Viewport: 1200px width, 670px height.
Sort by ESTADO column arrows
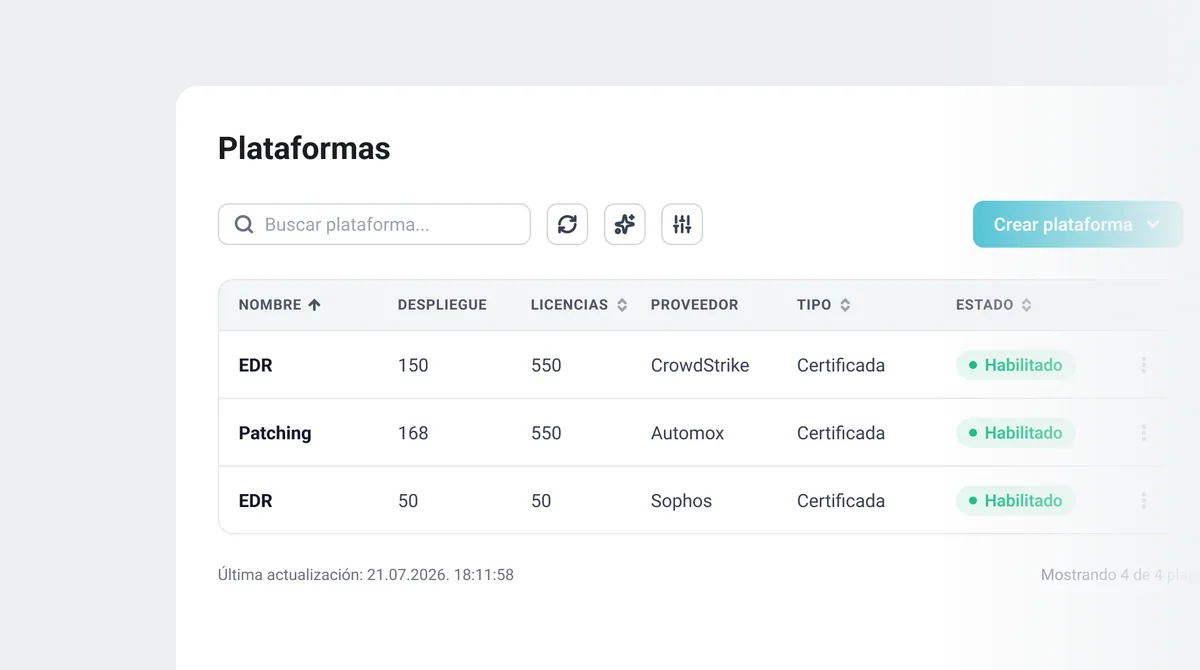pos(1026,305)
